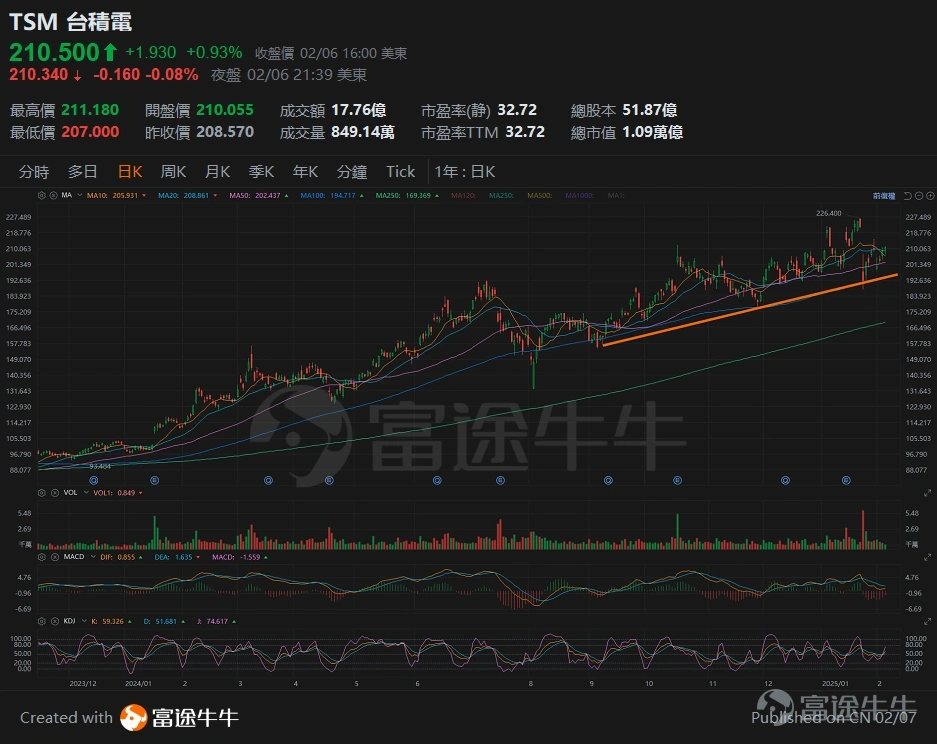Image resolution: width=937 pixels, height=744 pixels.
Task: Open VOL indicator settings gear
Action: tap(42, 493)
